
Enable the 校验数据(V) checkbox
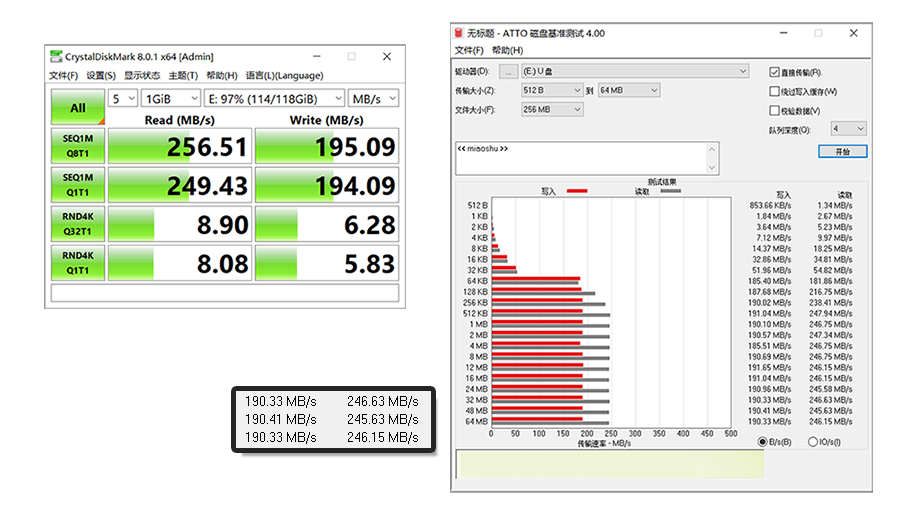click(x=775, y=110)
